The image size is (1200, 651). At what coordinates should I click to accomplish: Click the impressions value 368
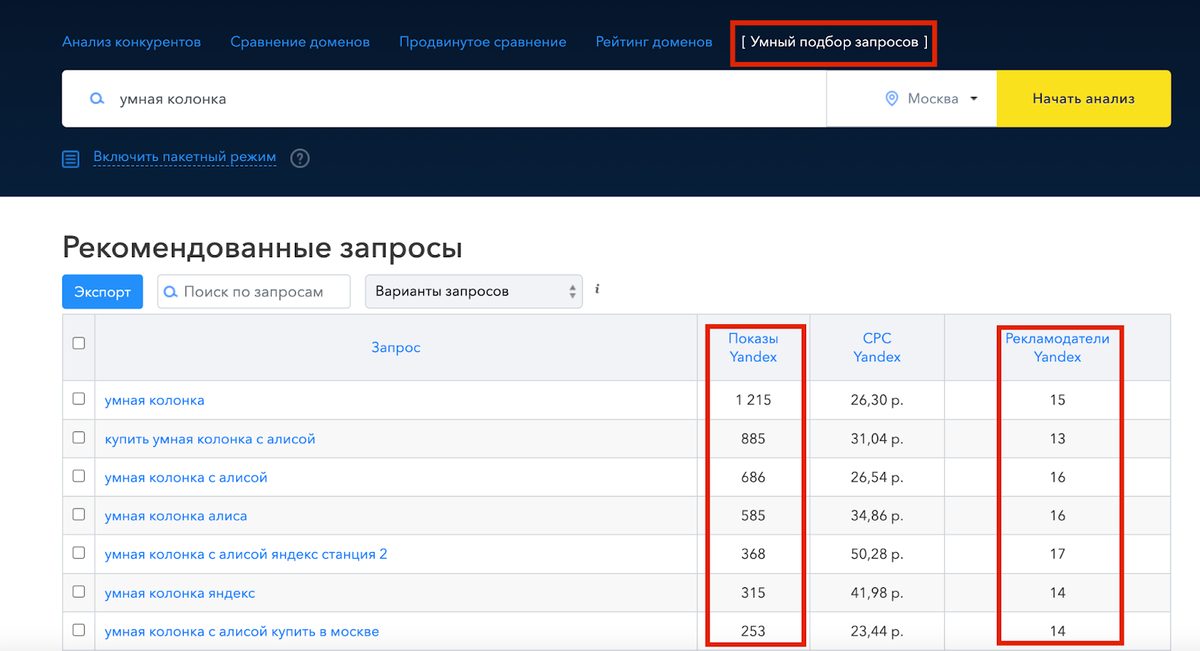[x=753, y=554]
